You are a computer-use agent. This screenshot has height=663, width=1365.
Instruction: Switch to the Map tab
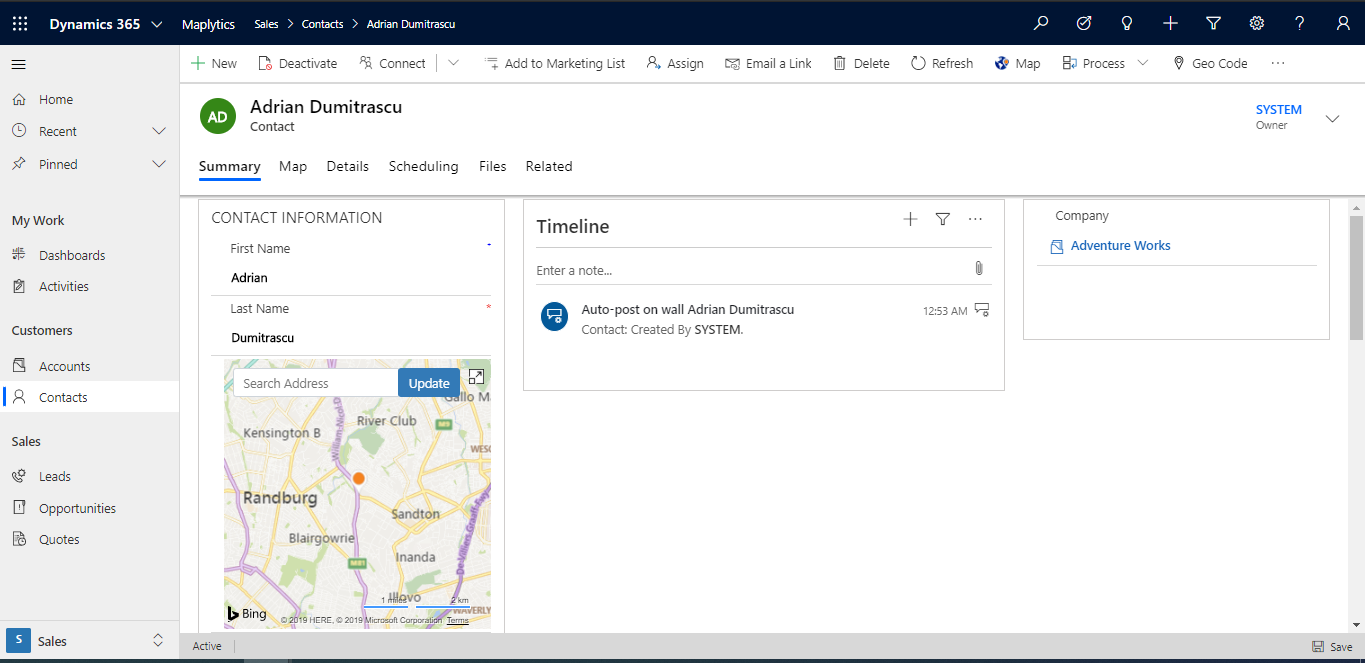pyautogui.click(x=293, y=166)
